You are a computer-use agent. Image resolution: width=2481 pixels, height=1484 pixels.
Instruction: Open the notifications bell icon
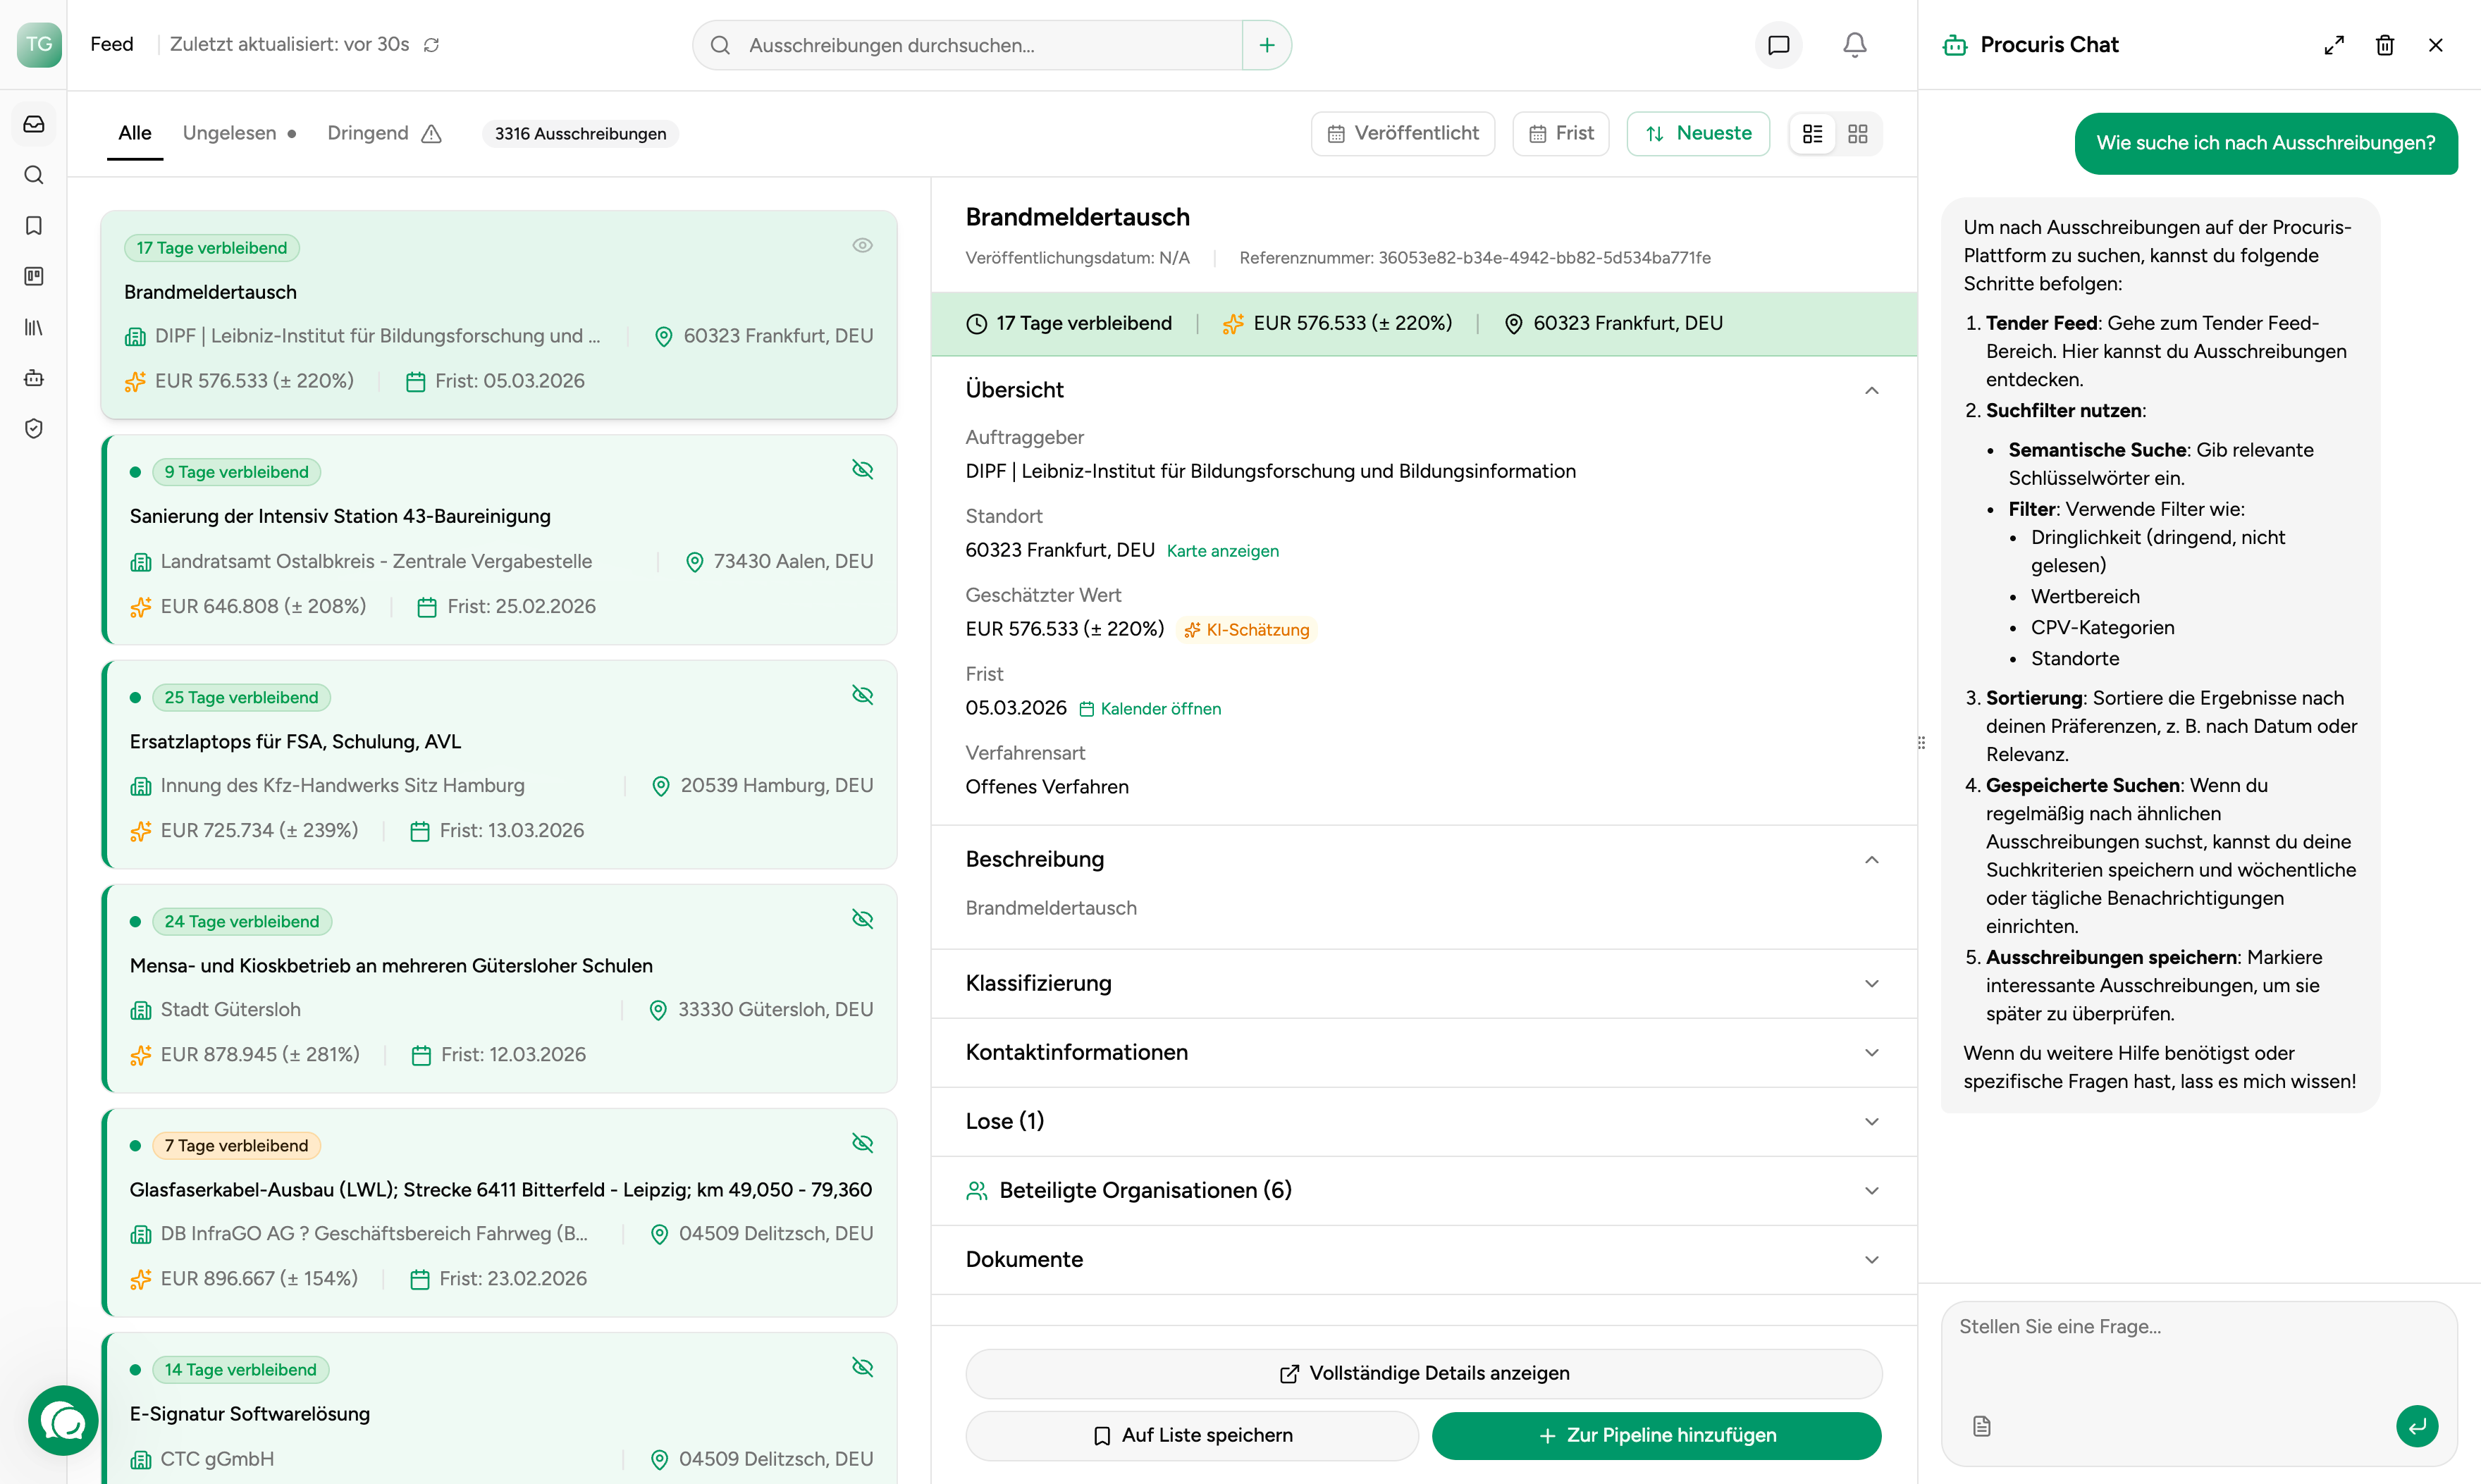point(1854,45)
